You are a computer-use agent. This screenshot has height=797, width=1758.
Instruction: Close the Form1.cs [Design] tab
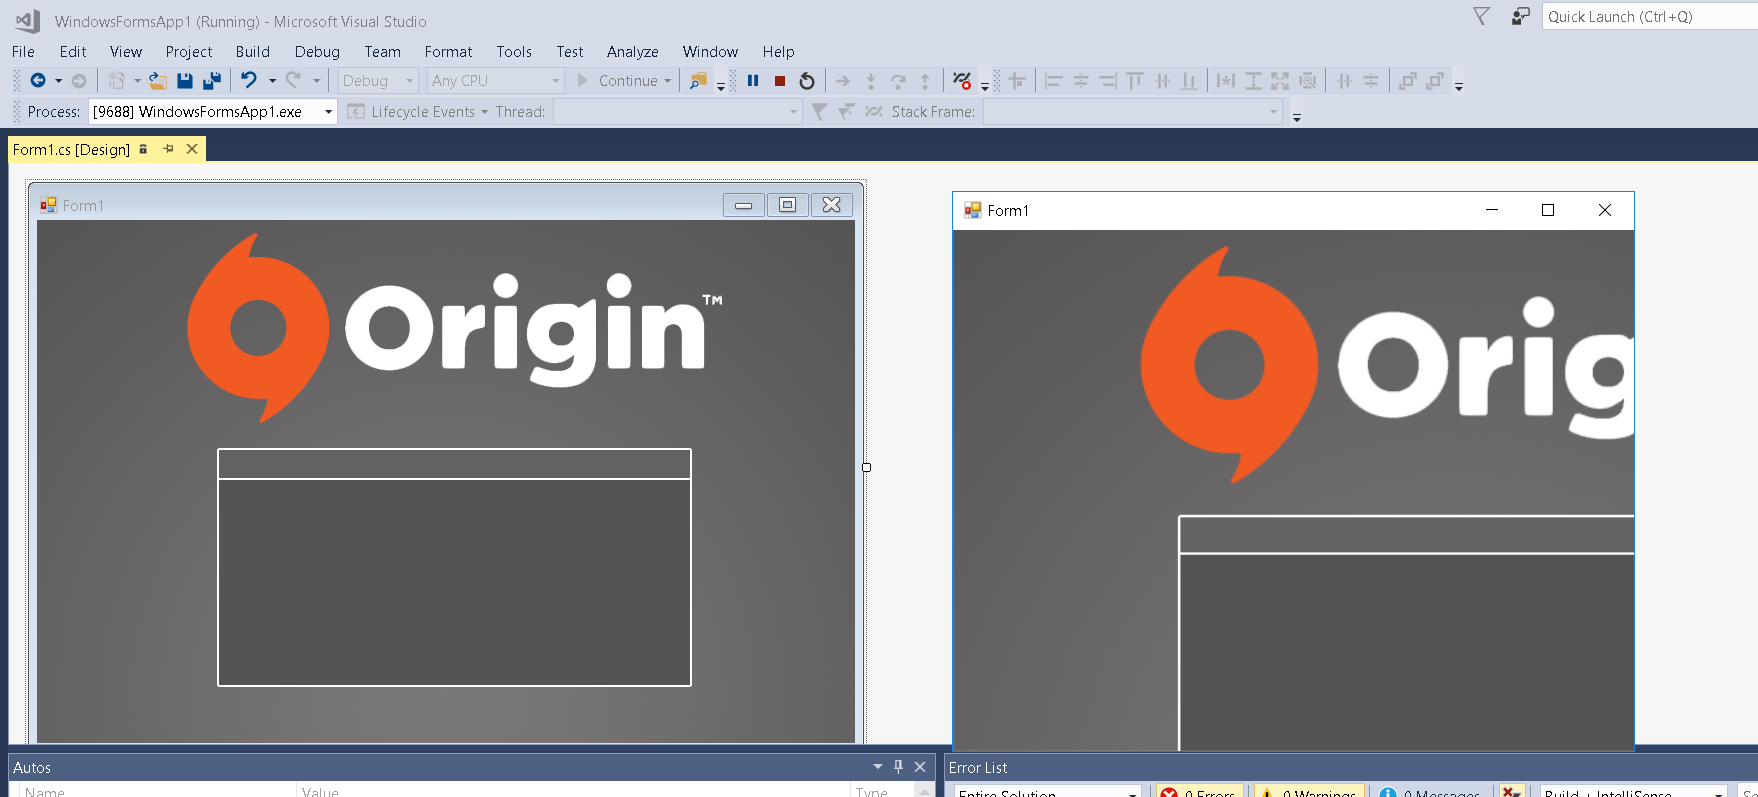[192, 149]
